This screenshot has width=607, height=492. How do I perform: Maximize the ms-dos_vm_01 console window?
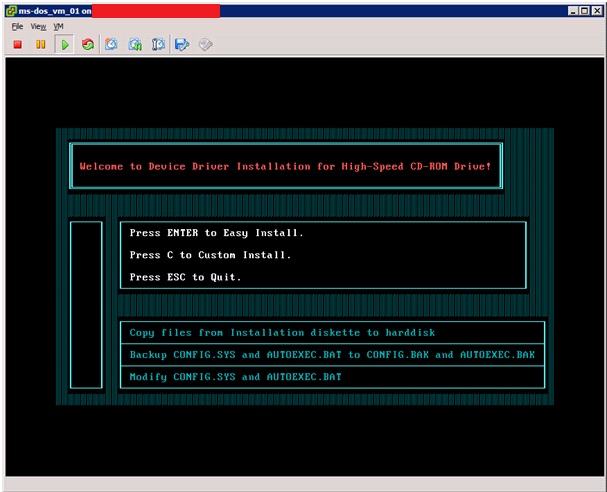pyautogui.click(x=585, y=11)
